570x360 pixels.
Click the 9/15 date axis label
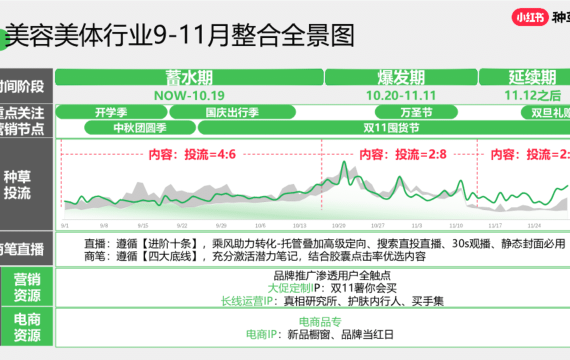143,226
